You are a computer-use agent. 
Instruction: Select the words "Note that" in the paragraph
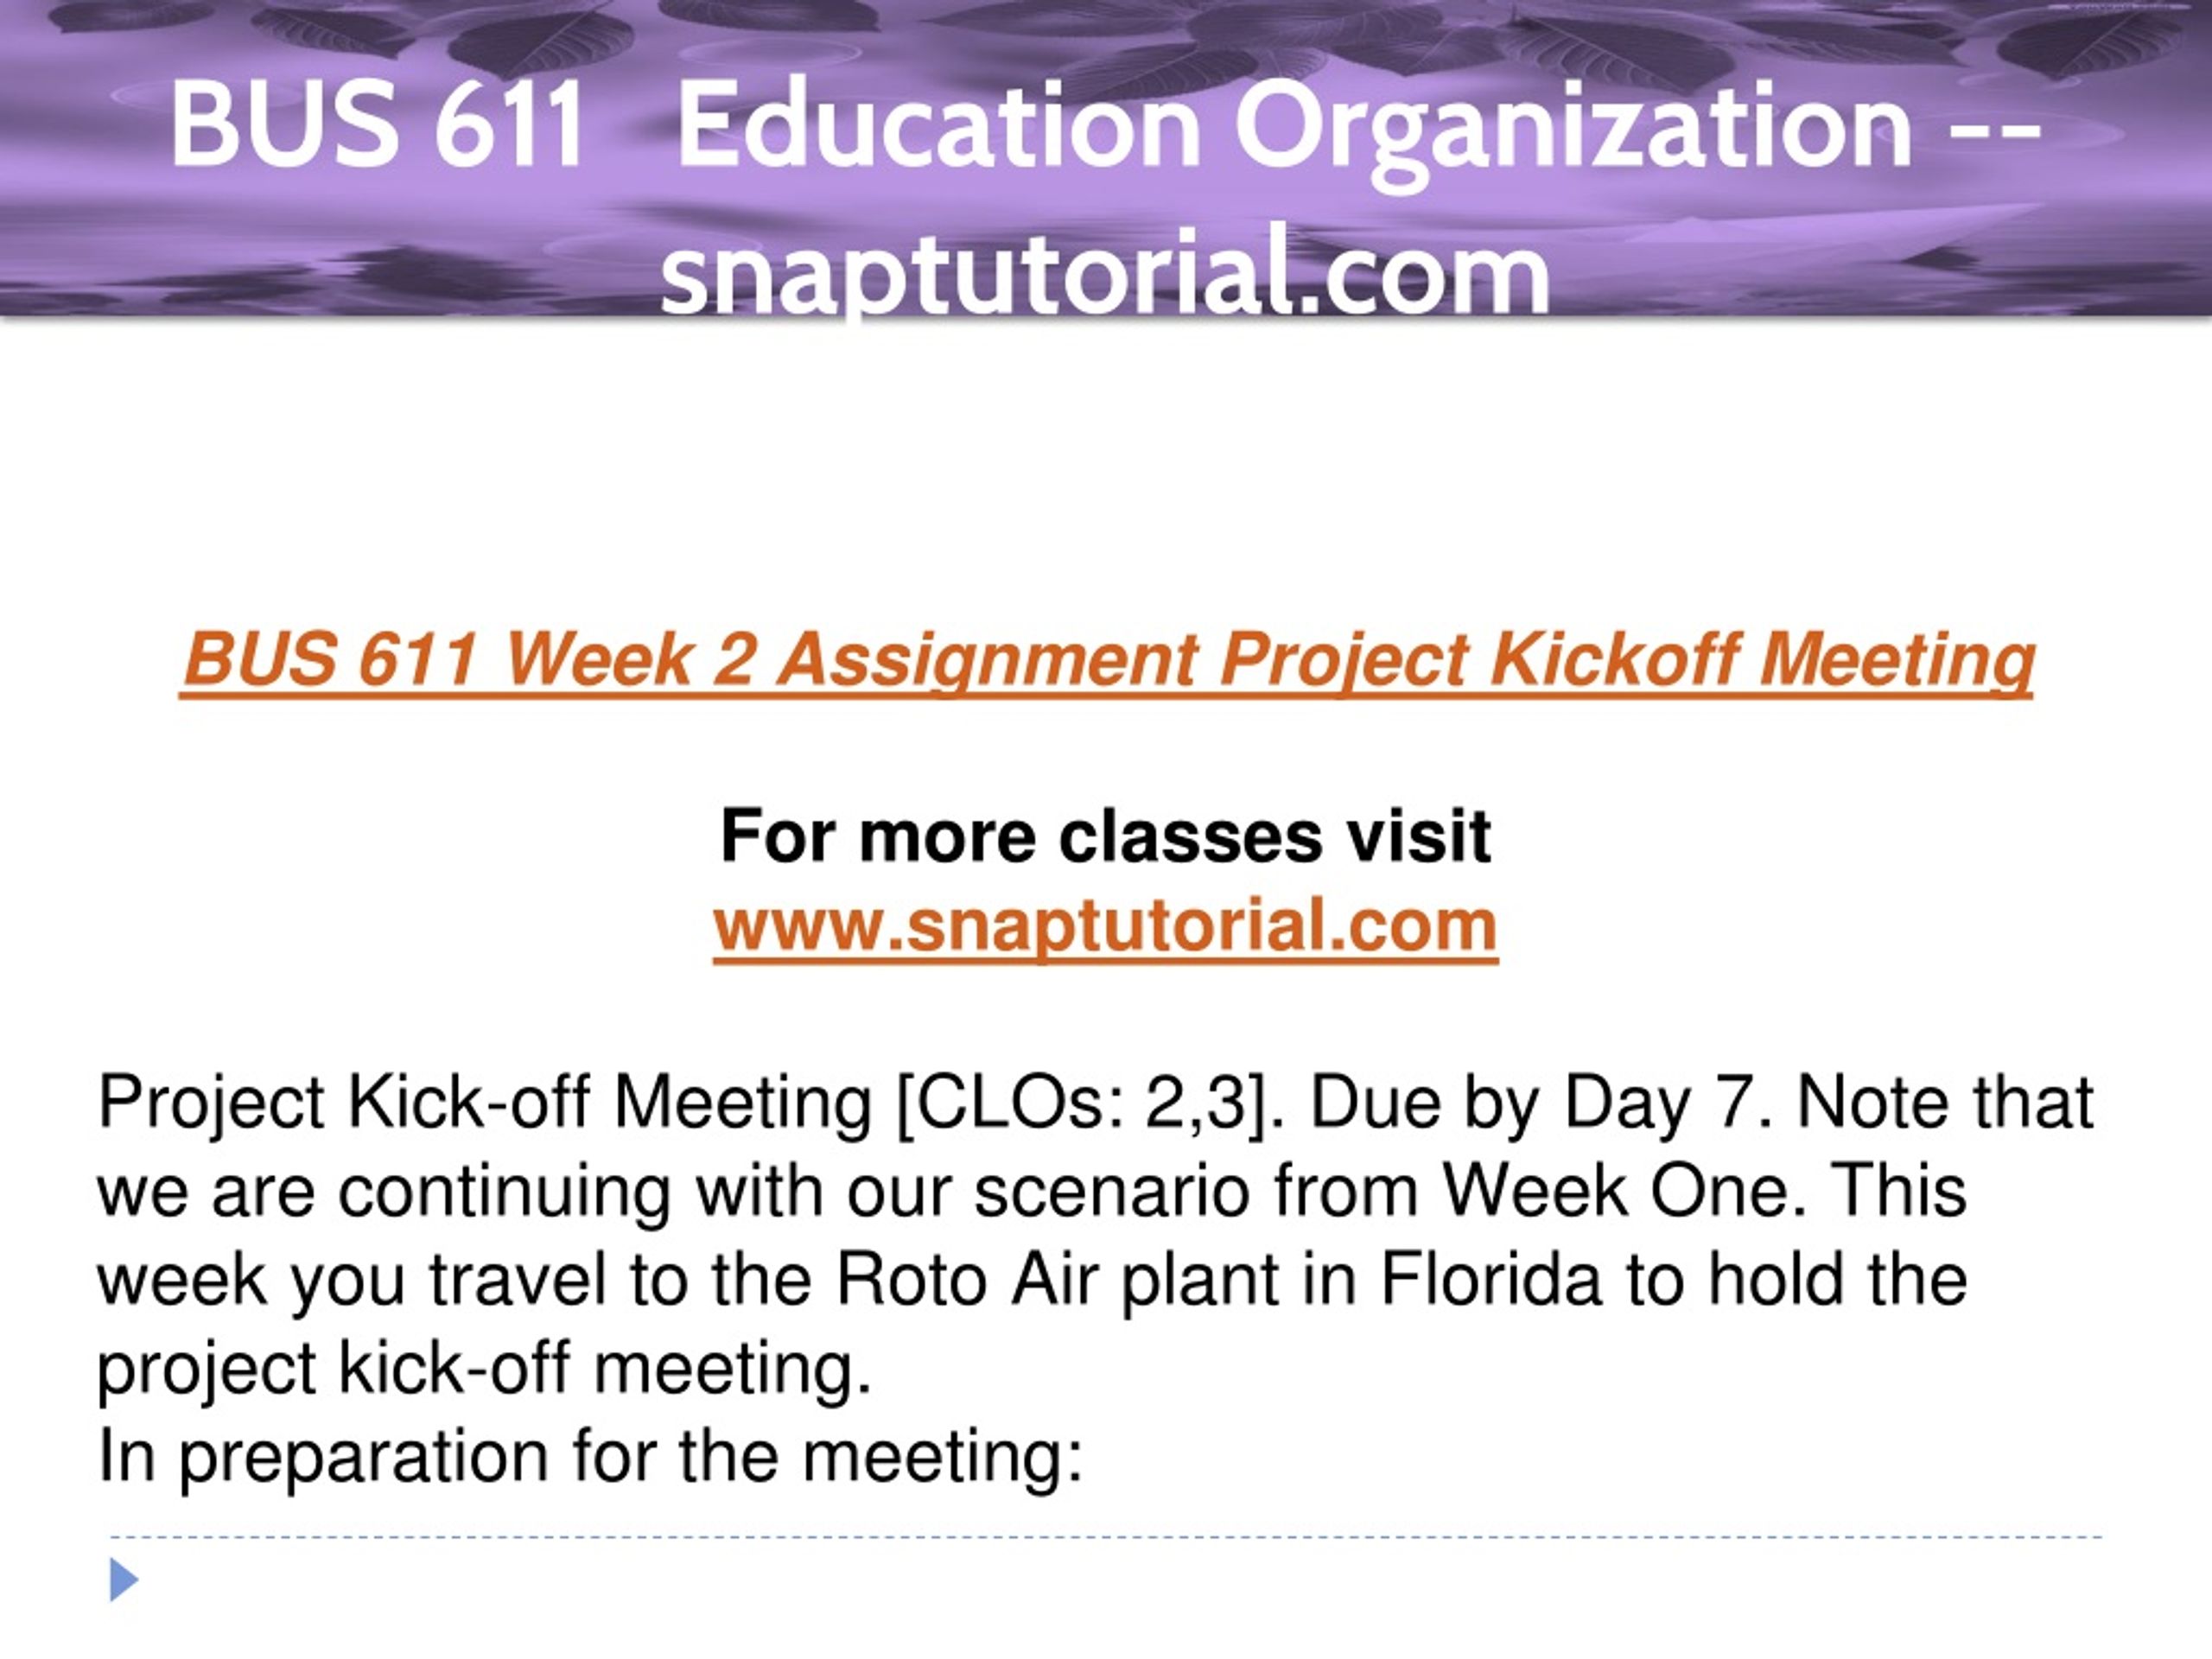(1946, 1102)
